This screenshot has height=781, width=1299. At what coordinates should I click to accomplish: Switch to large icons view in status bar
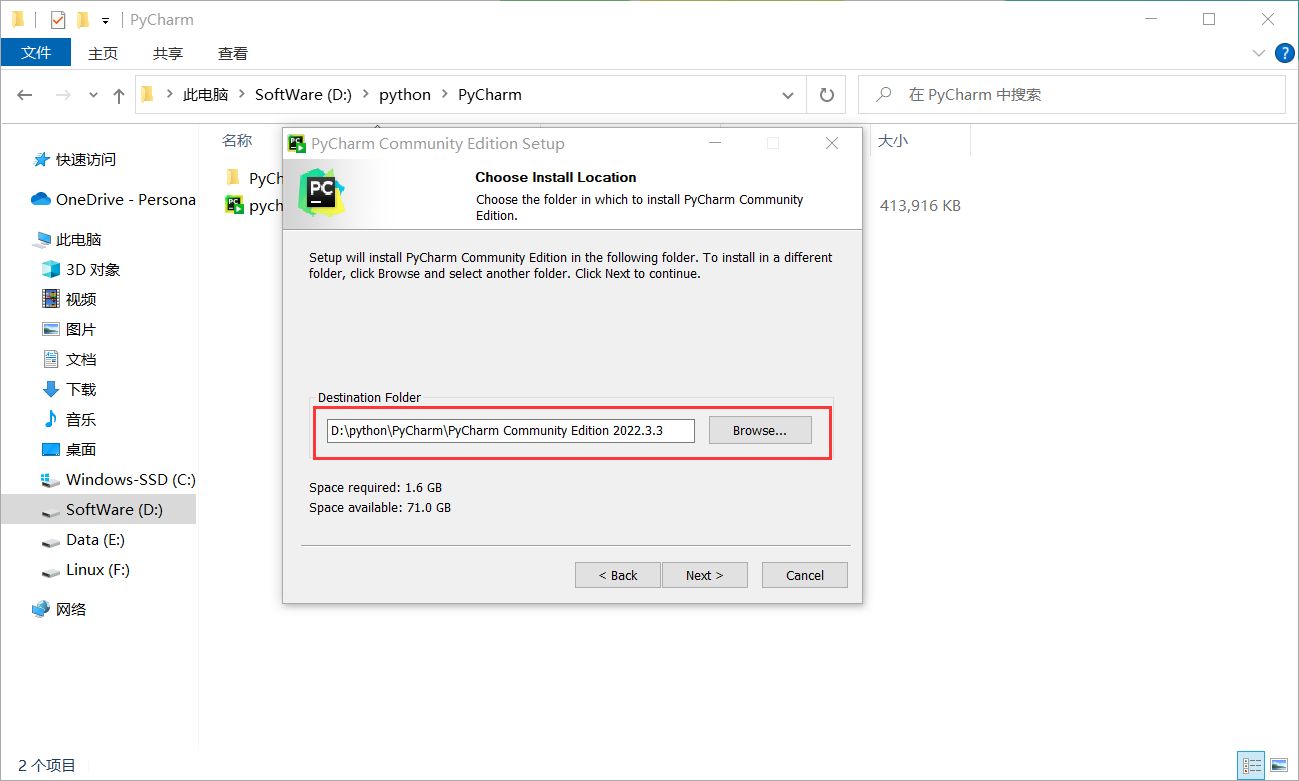click(x=1278, y=766)
